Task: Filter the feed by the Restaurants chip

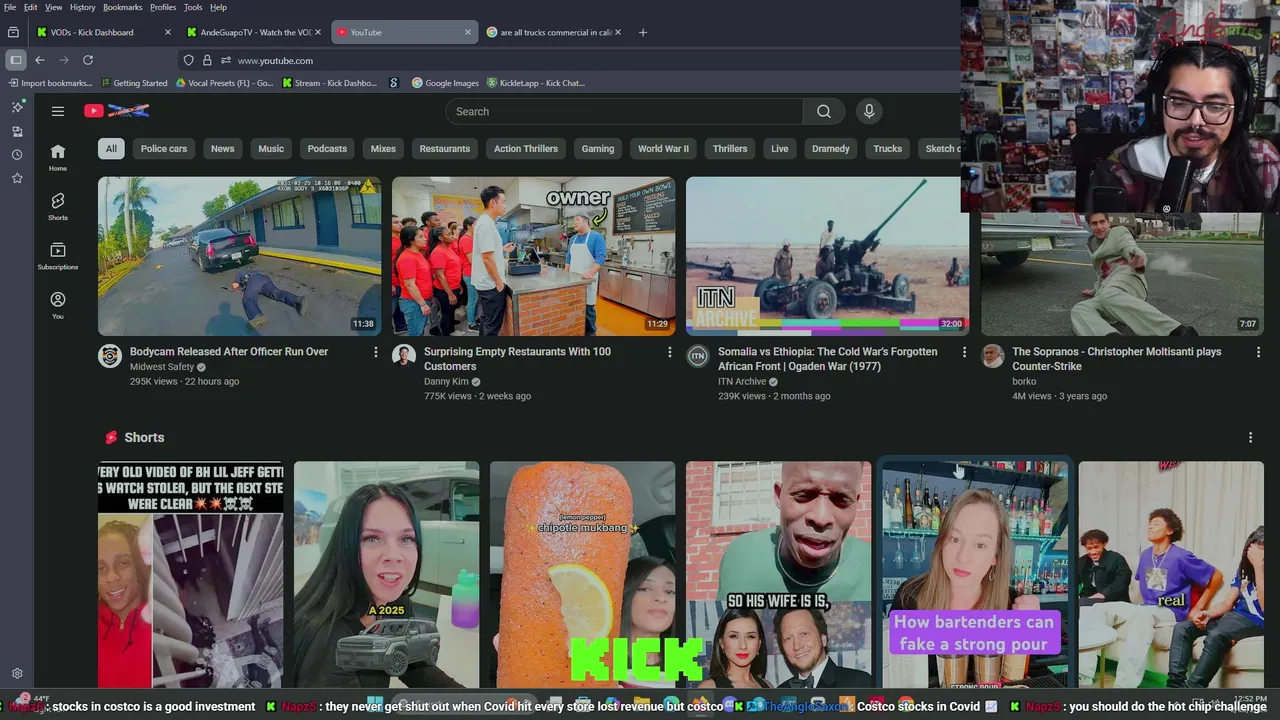Action: [445, 149]
